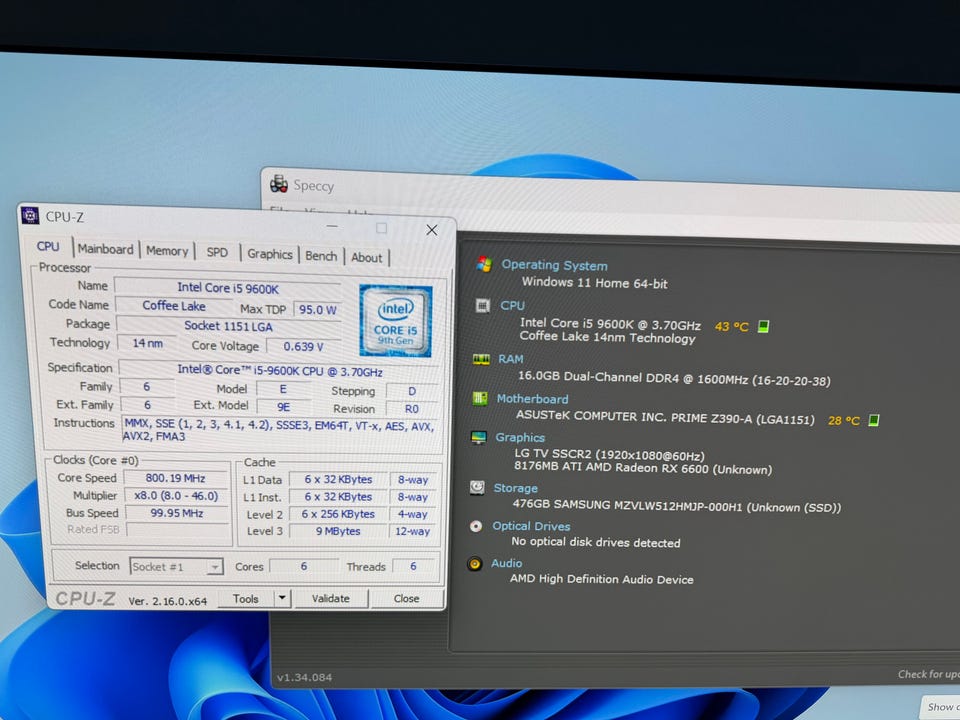960x720 pixels.
Task: Click the Storage drive icon in Speccy
Action: pyautogui.click(x=477, y=487)
